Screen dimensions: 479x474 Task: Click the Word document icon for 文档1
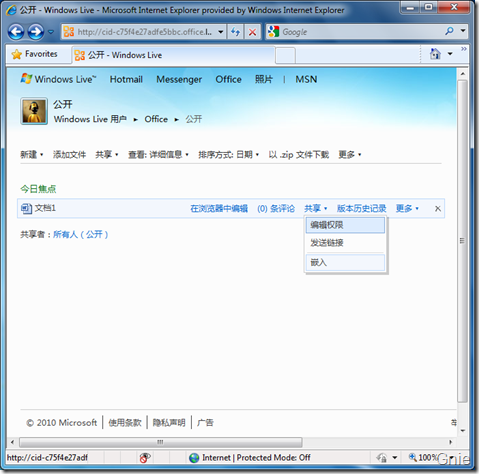click(26, 209)
